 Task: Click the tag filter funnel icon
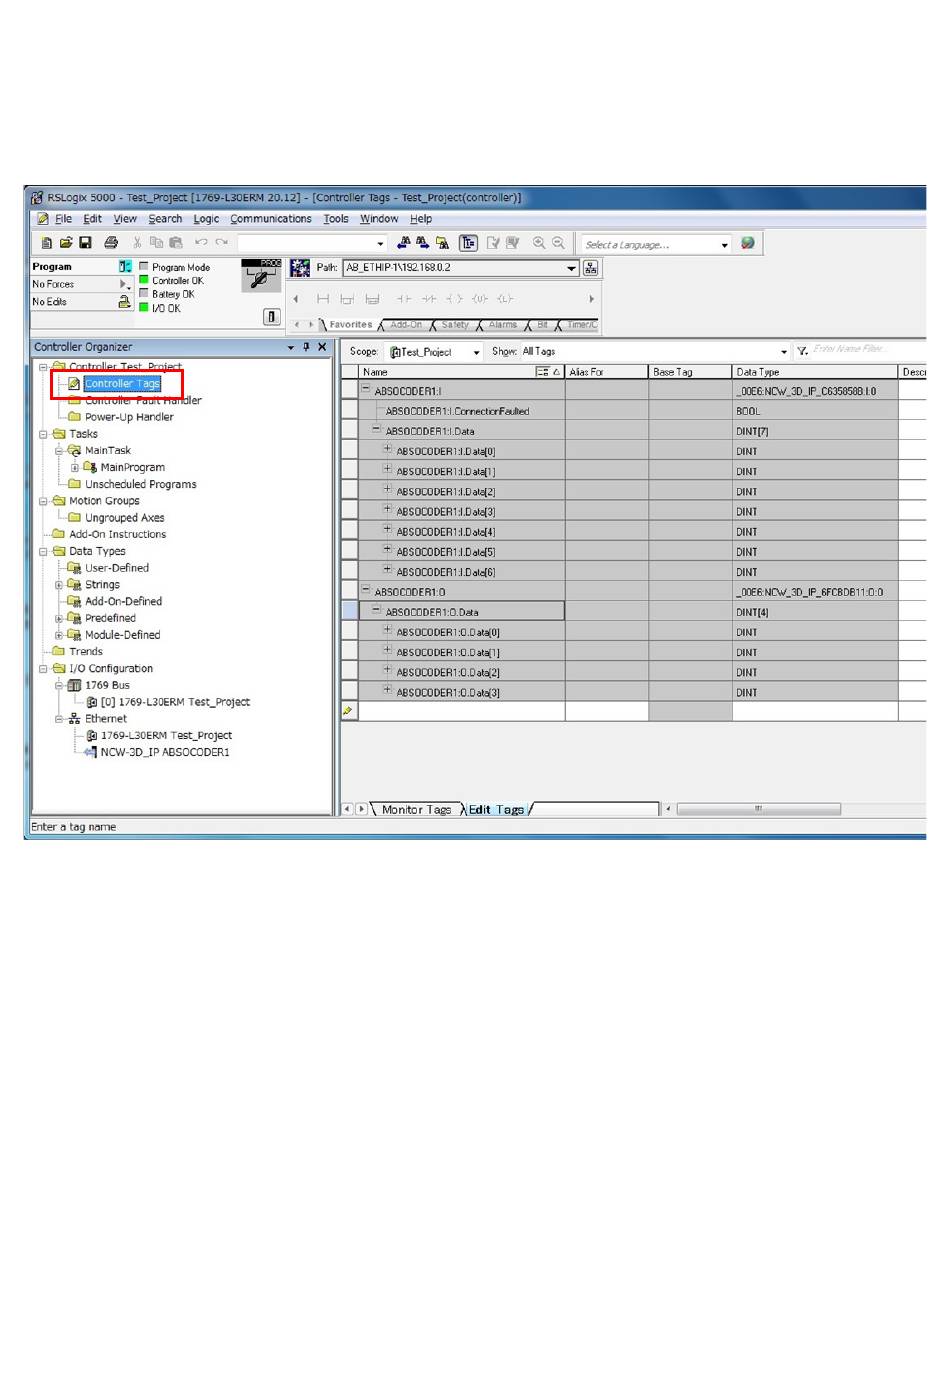click(802, 351)
